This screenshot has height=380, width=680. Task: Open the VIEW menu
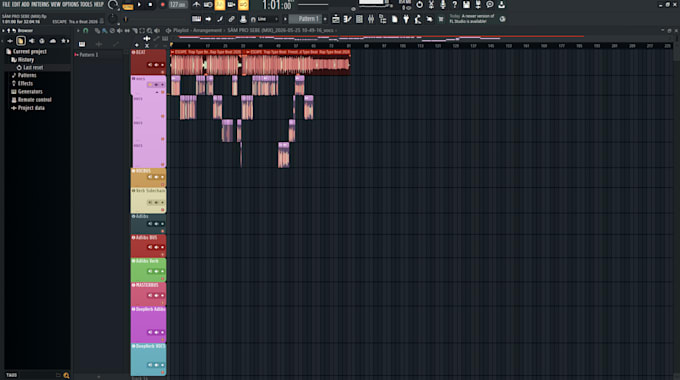point(56,4)
